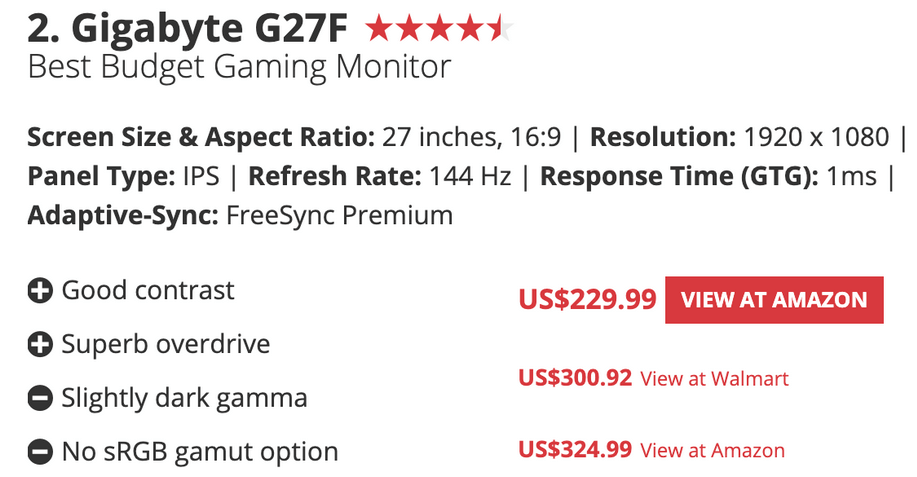The height and width of the screenshot is (477, 917).
Task: Click the No sRGB gamut option text
Action: pyautogui.click(x=200, y=452)
